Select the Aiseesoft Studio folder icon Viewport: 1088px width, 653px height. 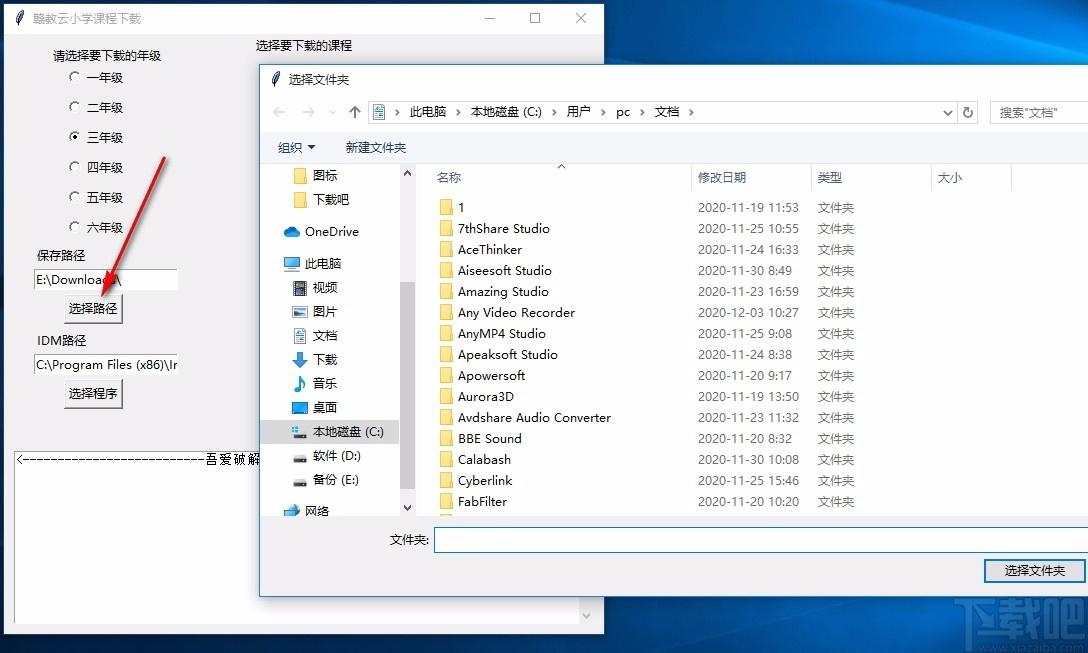click(x=446, y=271)
